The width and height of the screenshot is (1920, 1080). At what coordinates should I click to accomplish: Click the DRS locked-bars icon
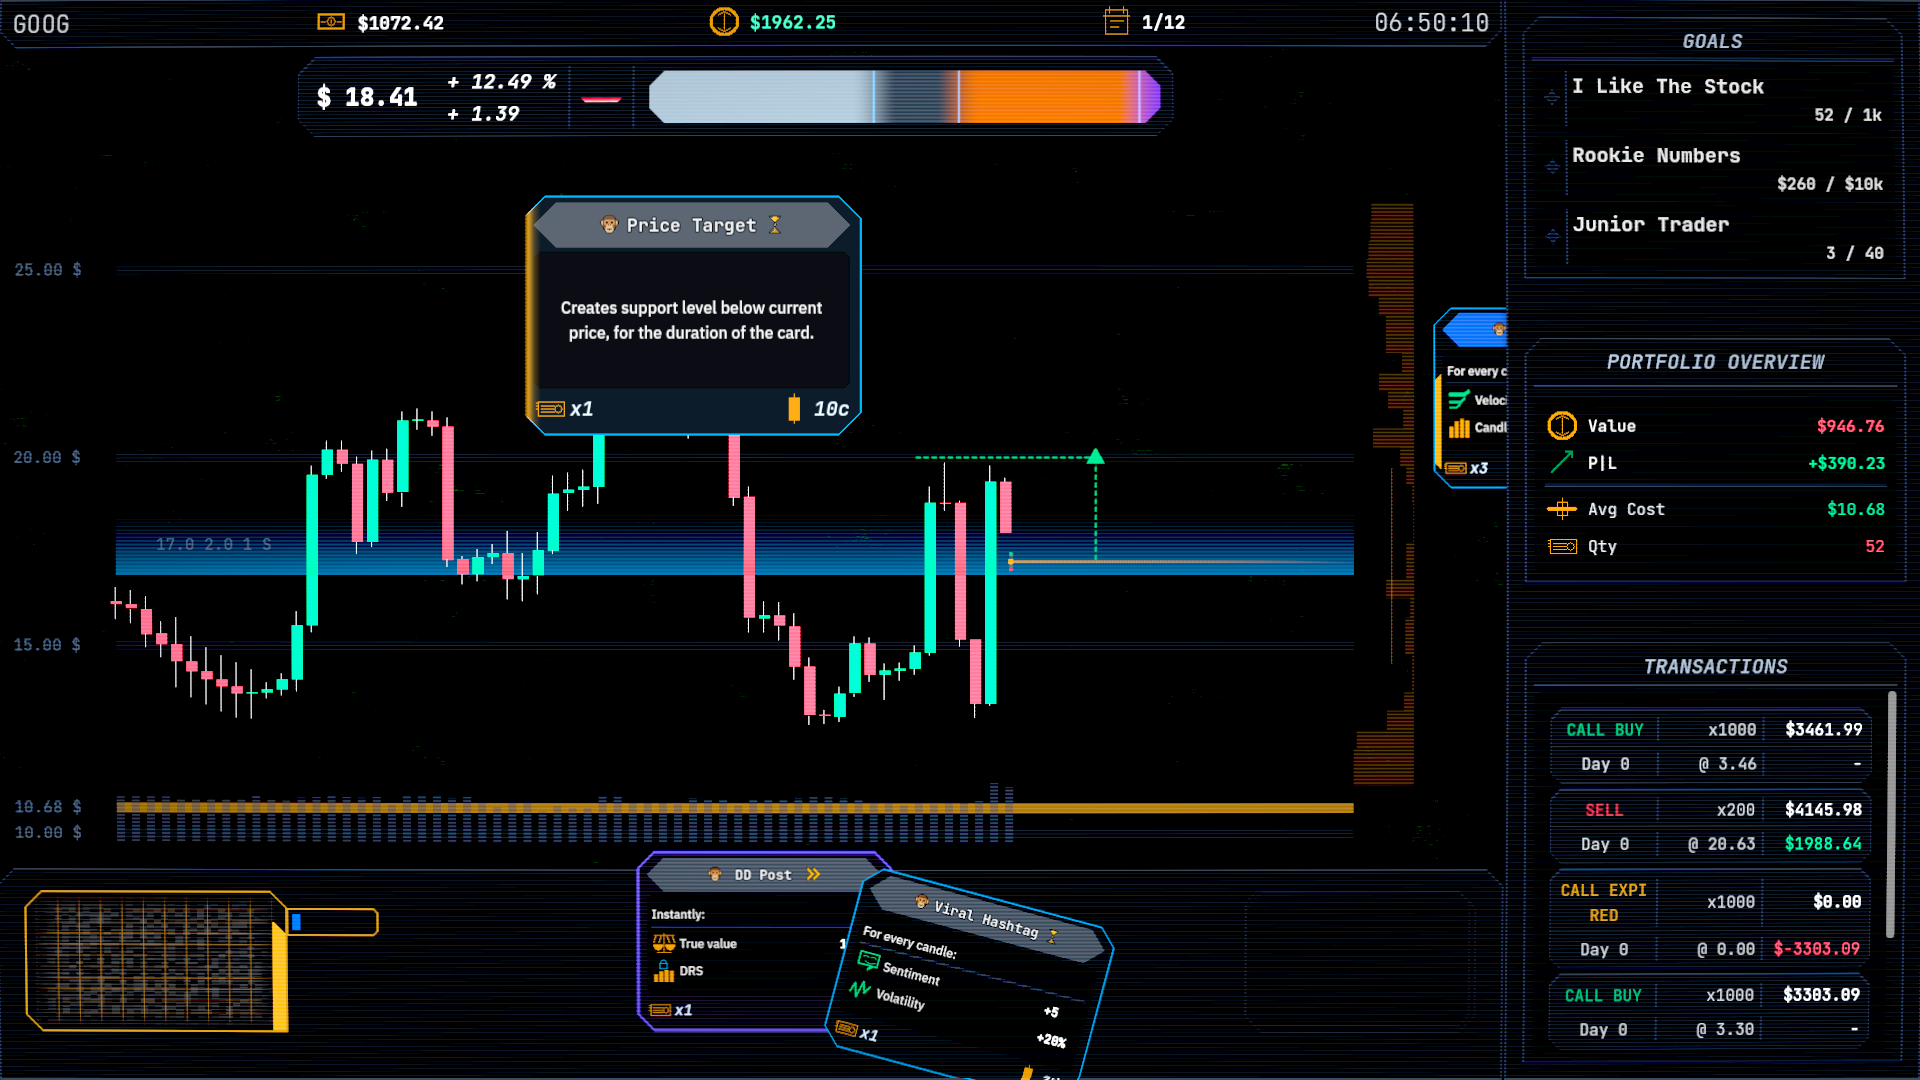(664, 971)
